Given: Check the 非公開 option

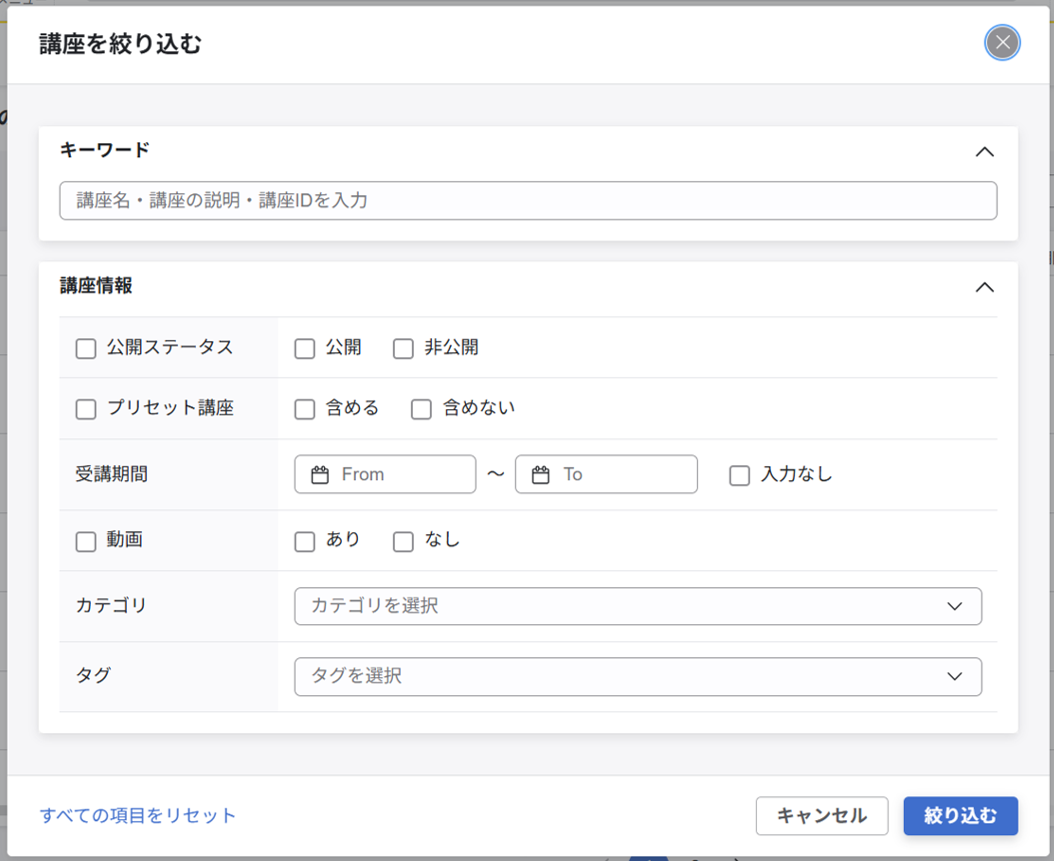Looking at the screenshot, I should [403, 348].
